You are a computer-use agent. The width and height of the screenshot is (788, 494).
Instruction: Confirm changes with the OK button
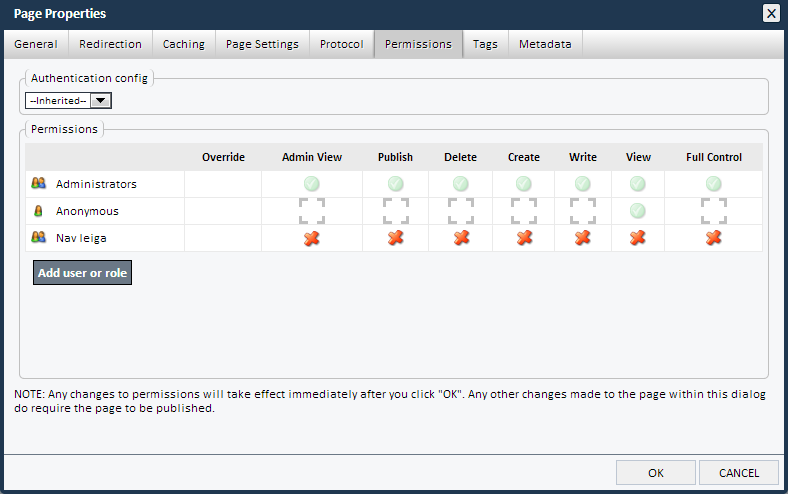(x=656, y=473)
